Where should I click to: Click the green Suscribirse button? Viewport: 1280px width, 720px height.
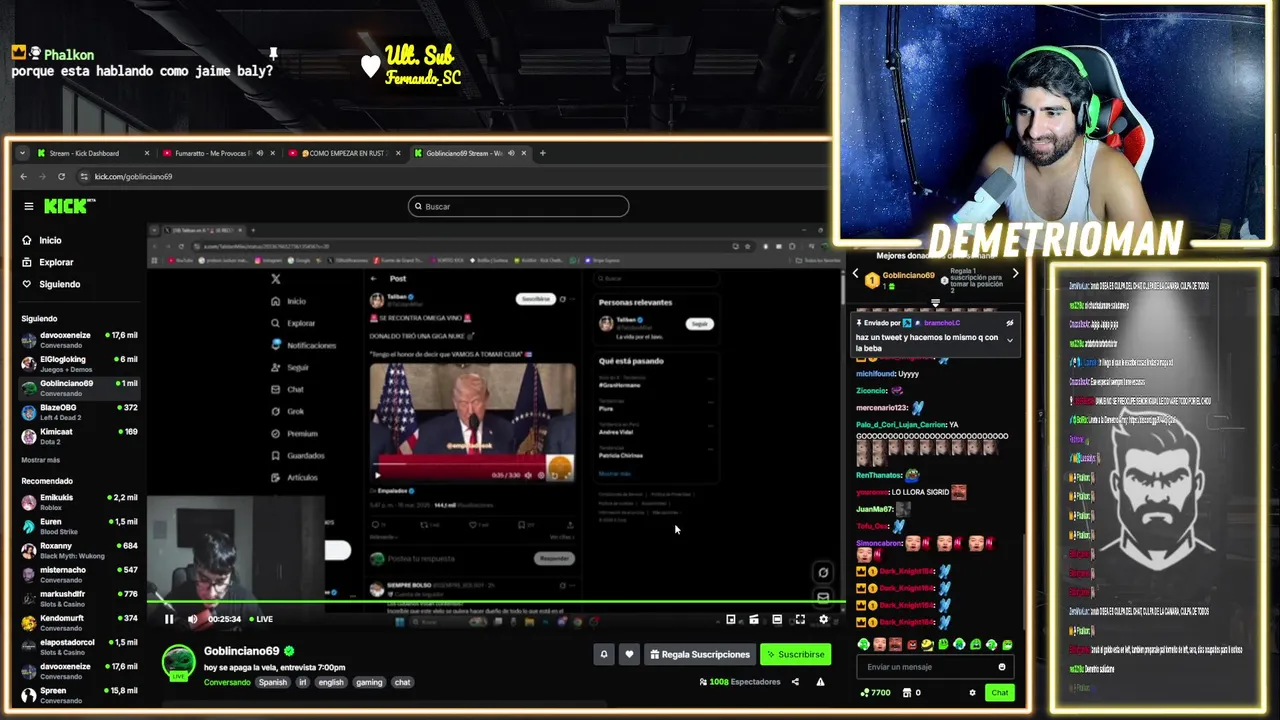click(x=795, y=654)
